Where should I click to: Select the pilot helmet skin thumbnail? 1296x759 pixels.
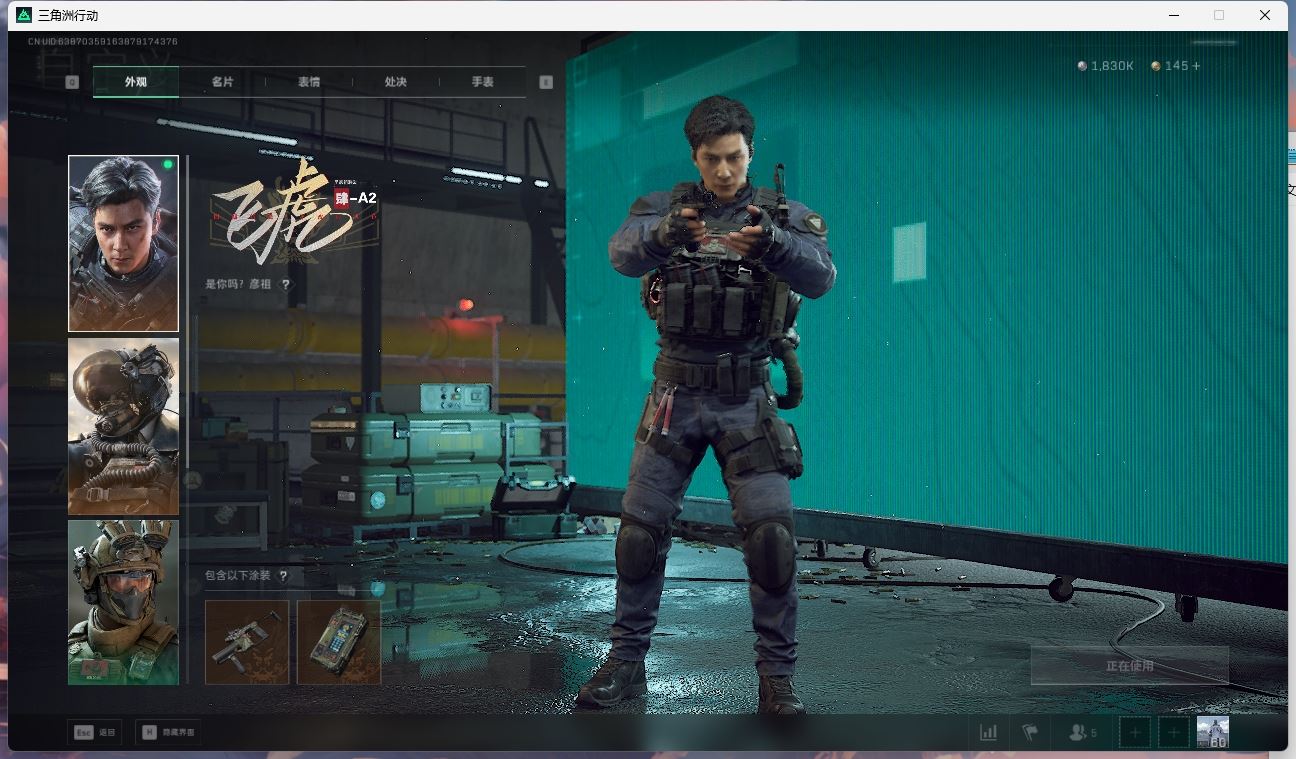point(123,426)
